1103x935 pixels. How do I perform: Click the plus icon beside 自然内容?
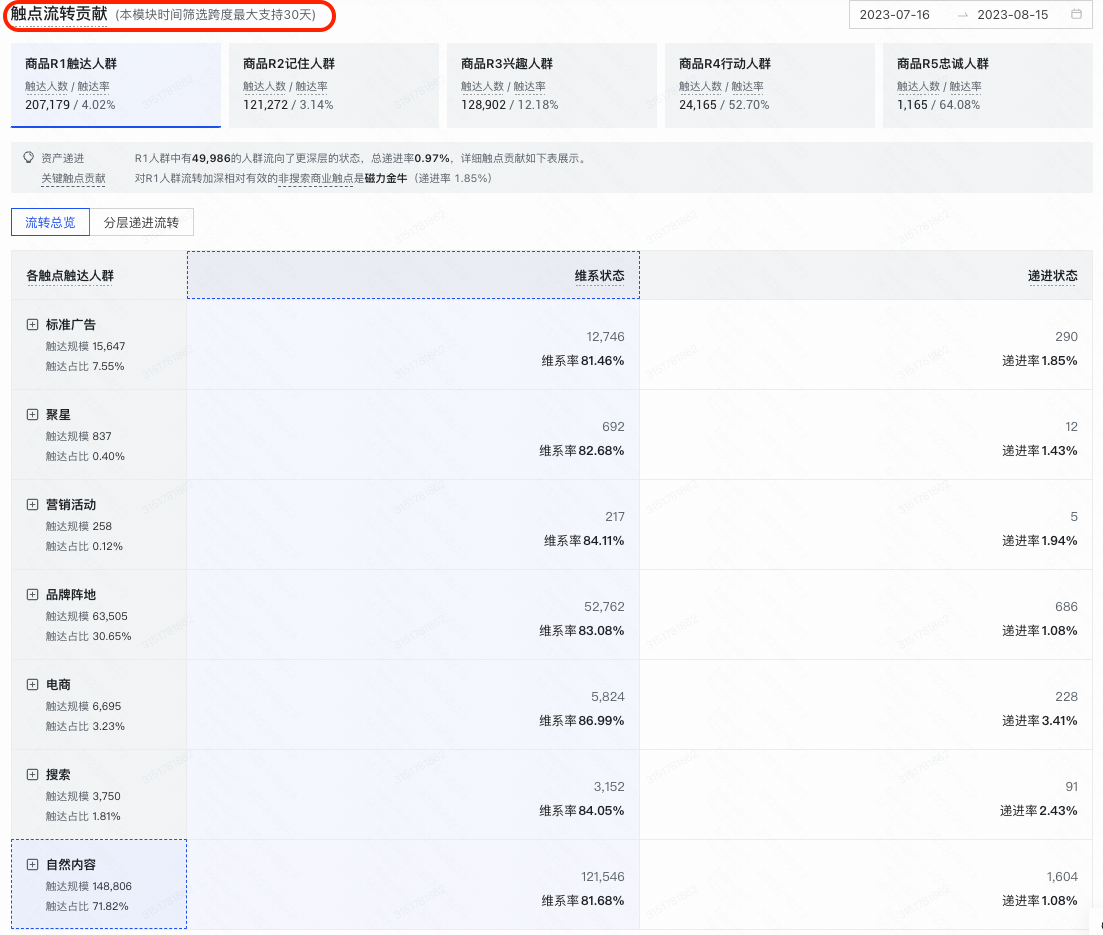[x=32, y=865]
